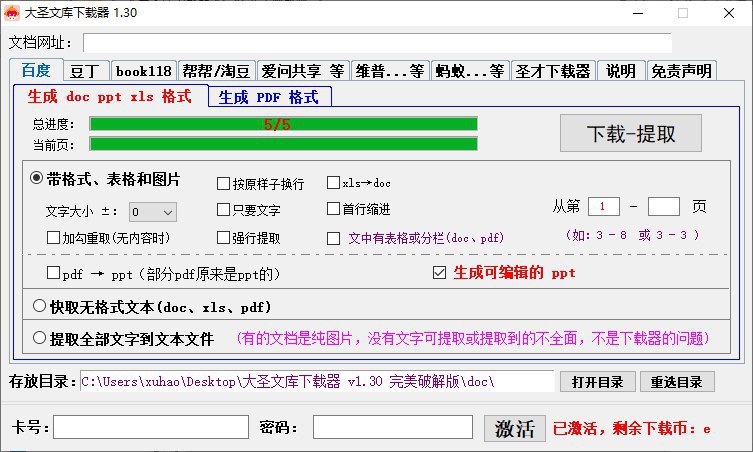View the 免责声明 tab

[x=681, y=72]
